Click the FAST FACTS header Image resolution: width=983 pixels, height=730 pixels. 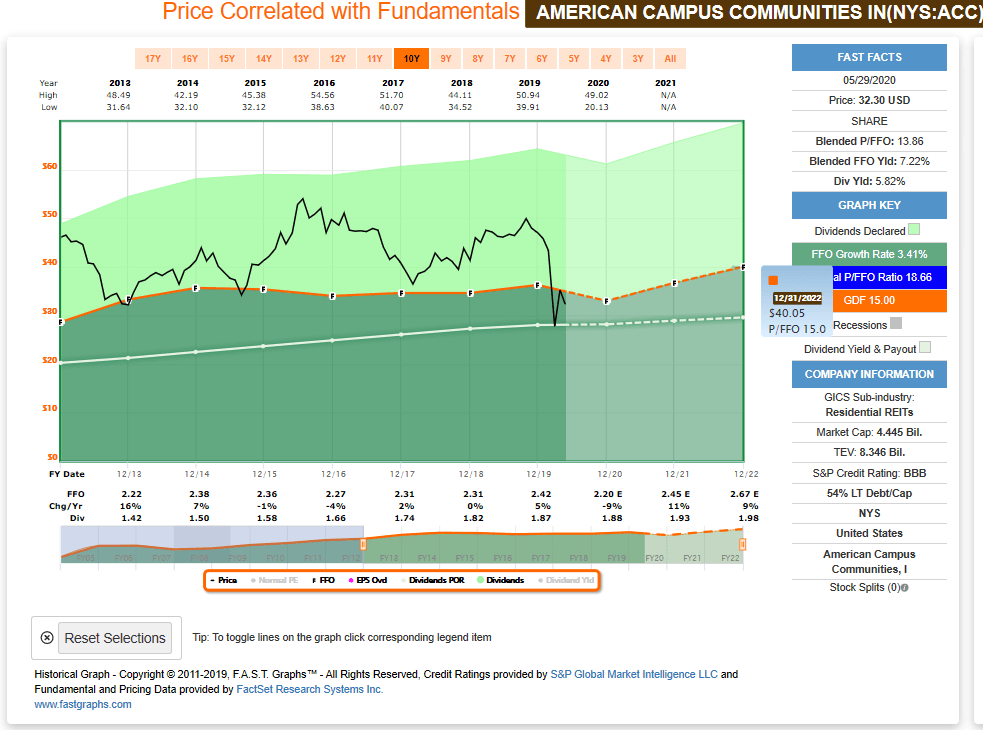869,57
